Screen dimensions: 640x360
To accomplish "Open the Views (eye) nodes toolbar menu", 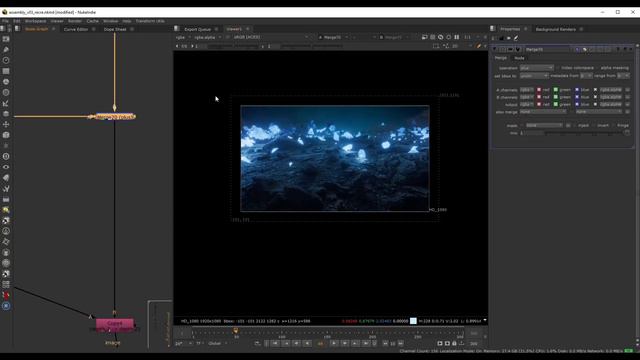I will coord(6,167).
